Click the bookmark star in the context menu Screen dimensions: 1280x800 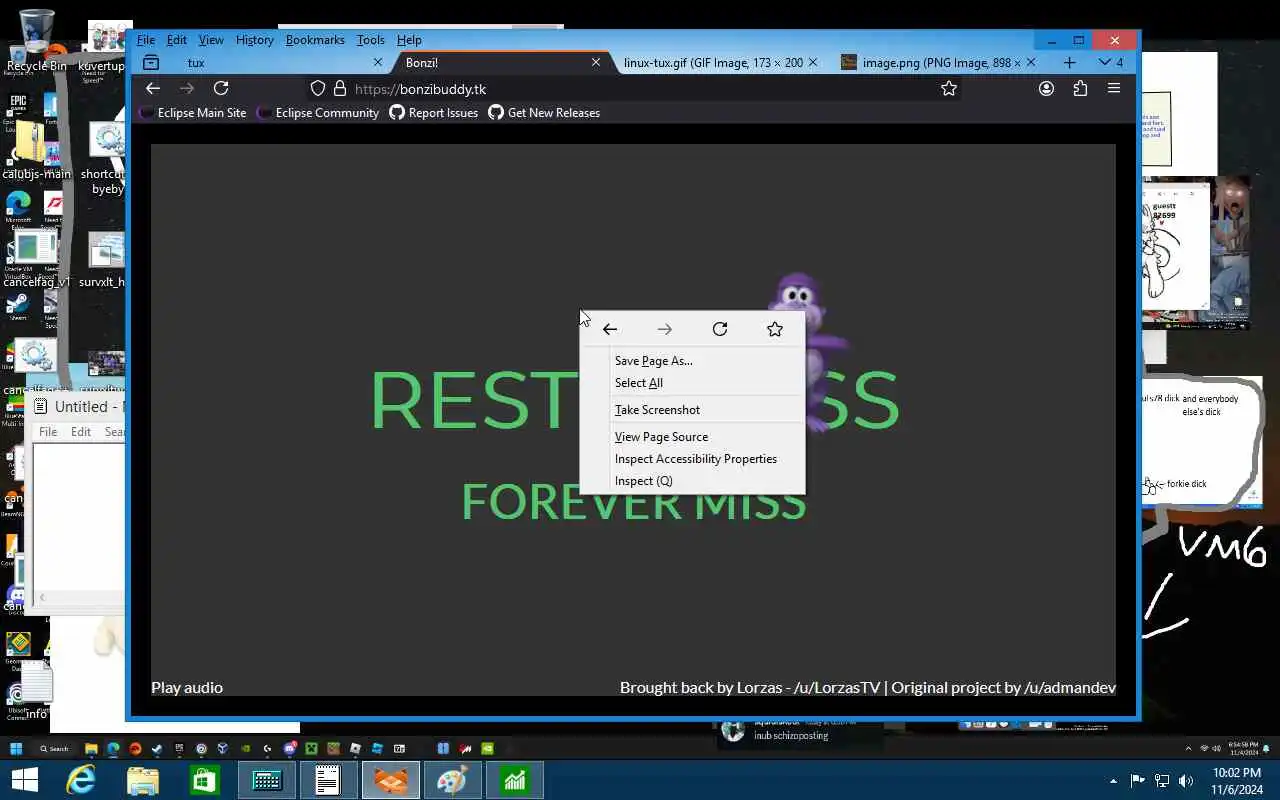pyautogui.click(x=775, y=329)
